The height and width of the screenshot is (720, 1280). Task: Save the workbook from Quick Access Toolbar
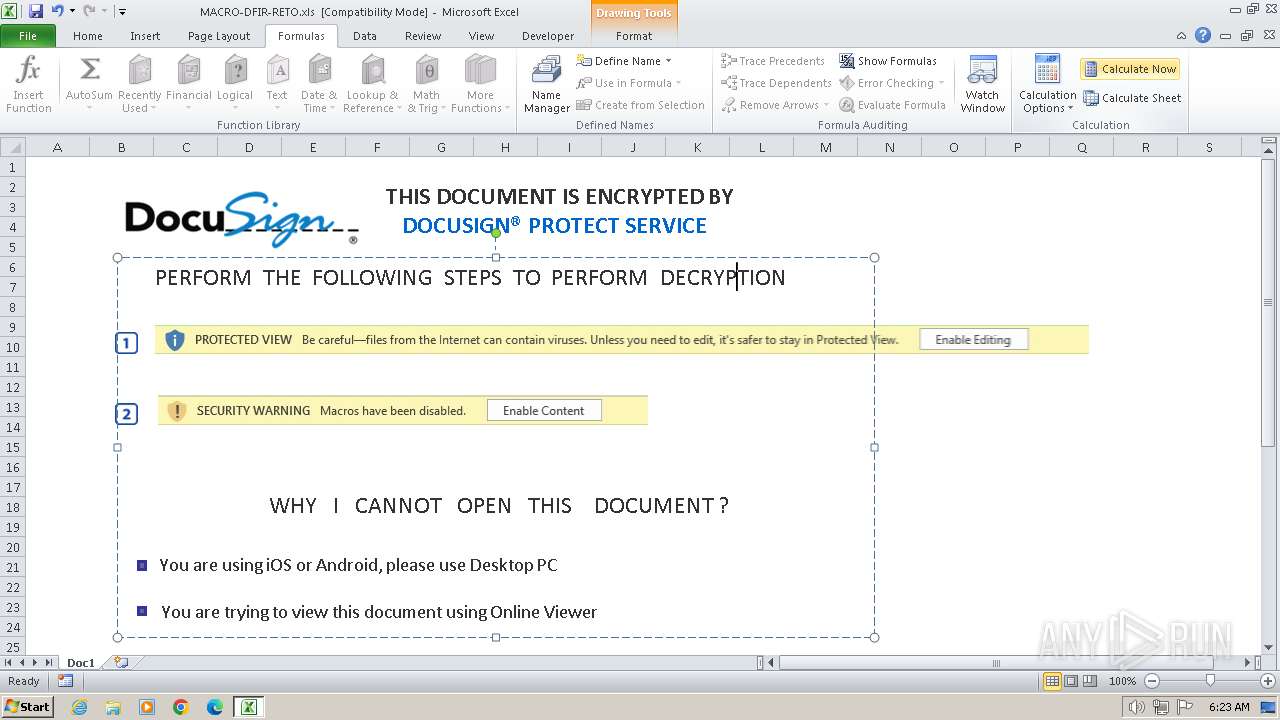click(36, 11)
